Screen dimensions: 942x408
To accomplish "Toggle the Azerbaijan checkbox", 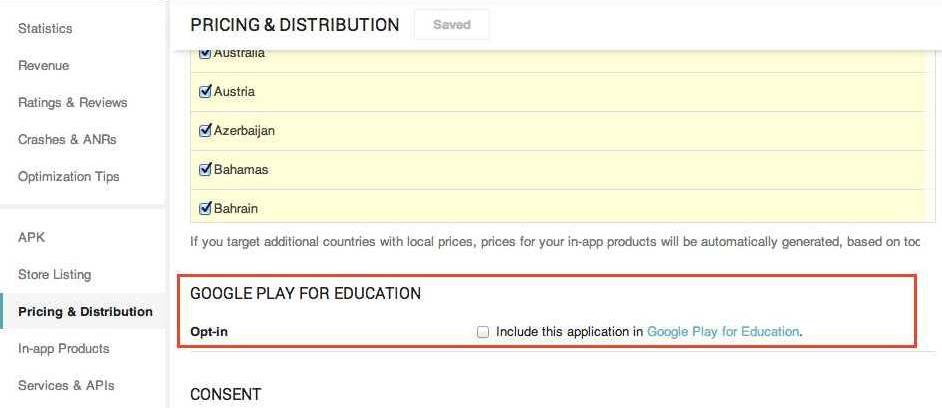I will point(206,130).
